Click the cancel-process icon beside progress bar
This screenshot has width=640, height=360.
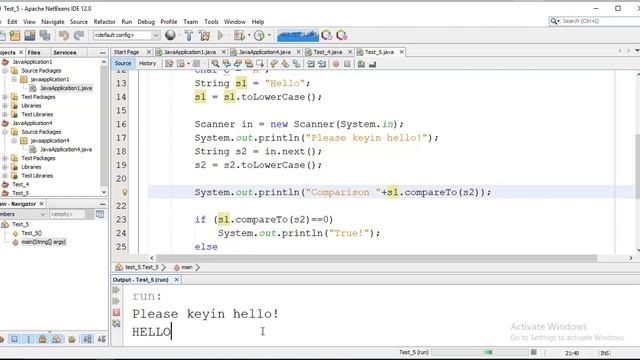(x=533, y=352)
